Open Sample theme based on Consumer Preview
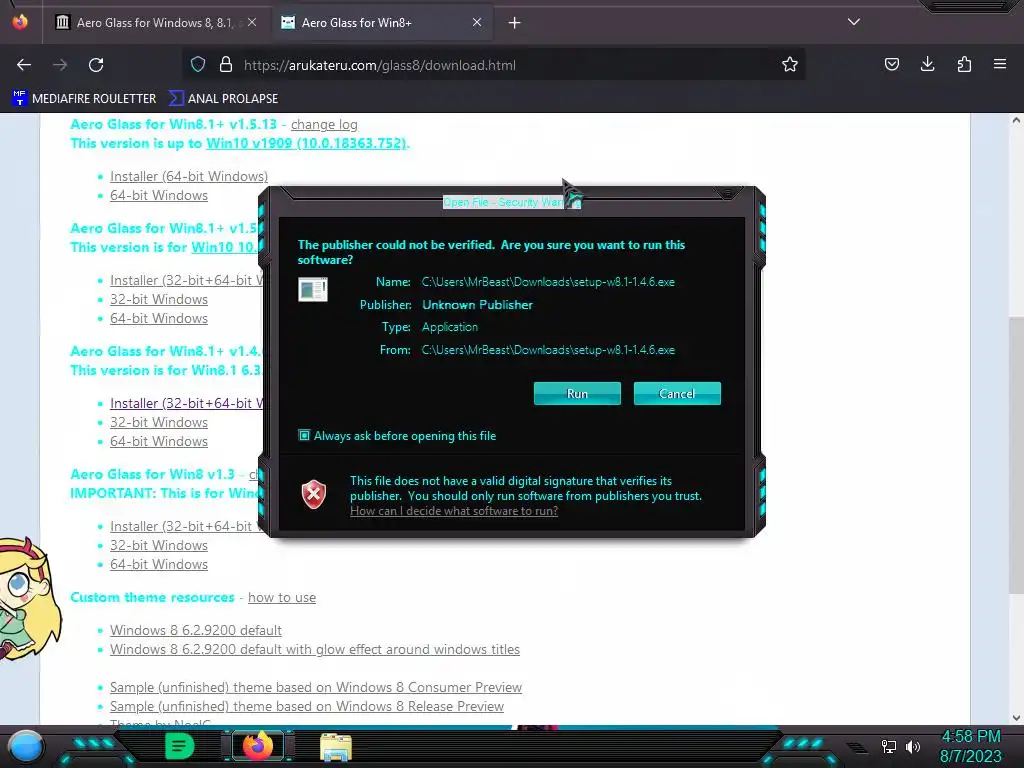The image size is (1024, 768). (315, 687)
